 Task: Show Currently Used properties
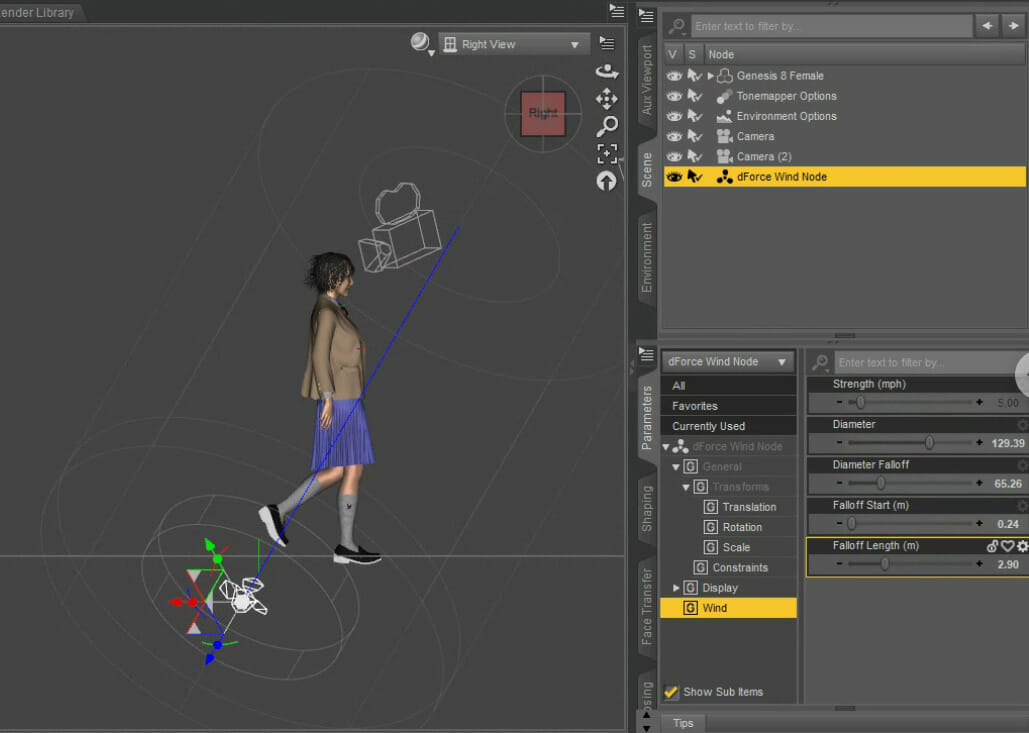pos(728,427)
